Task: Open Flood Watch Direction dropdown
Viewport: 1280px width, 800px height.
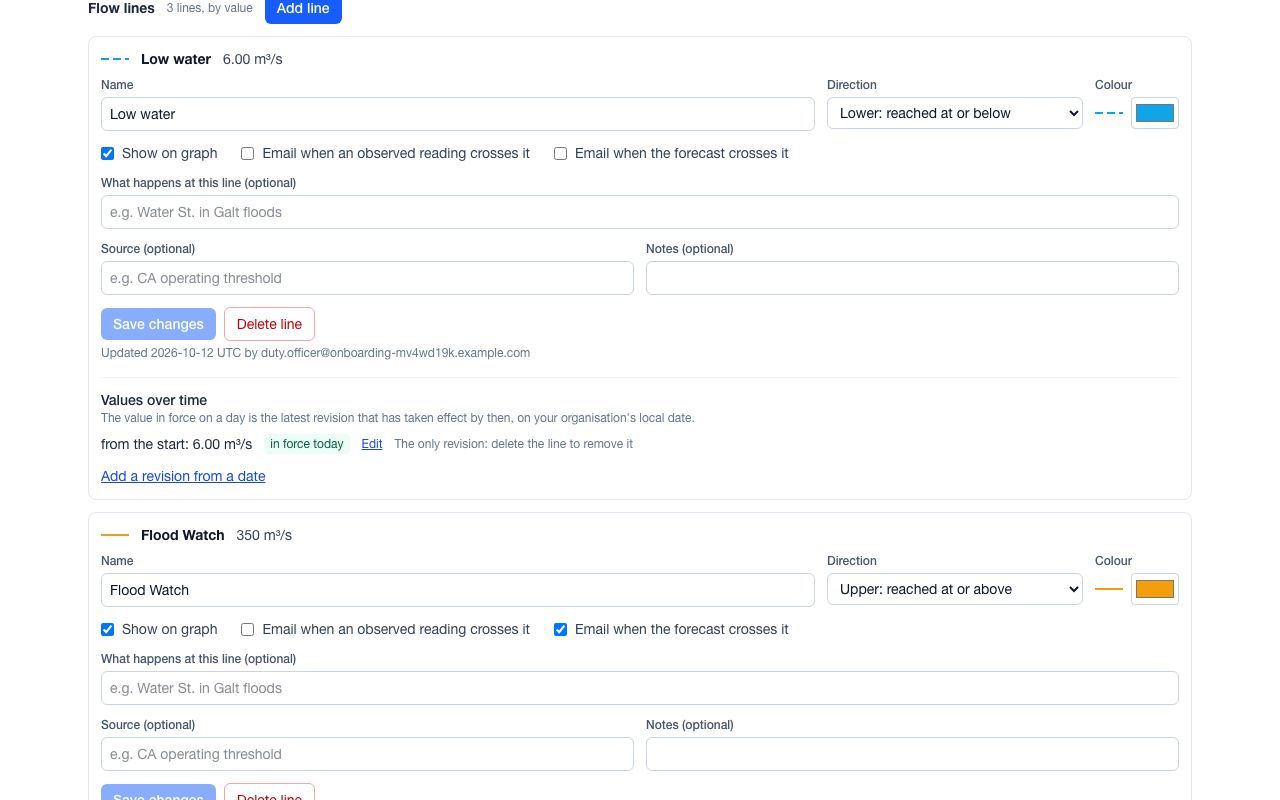Action: pyautogui.click(x=955, y=589)
